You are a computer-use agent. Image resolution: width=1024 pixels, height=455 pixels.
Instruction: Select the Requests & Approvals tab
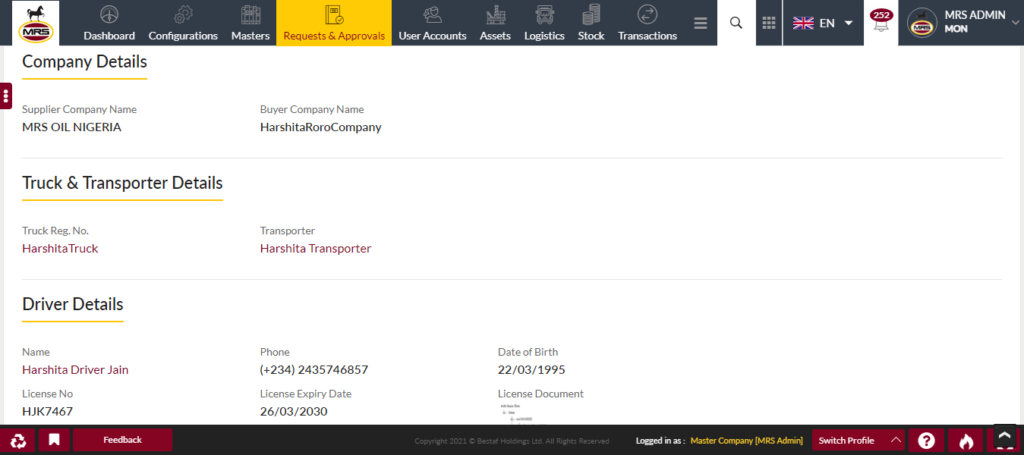(334, 23)
